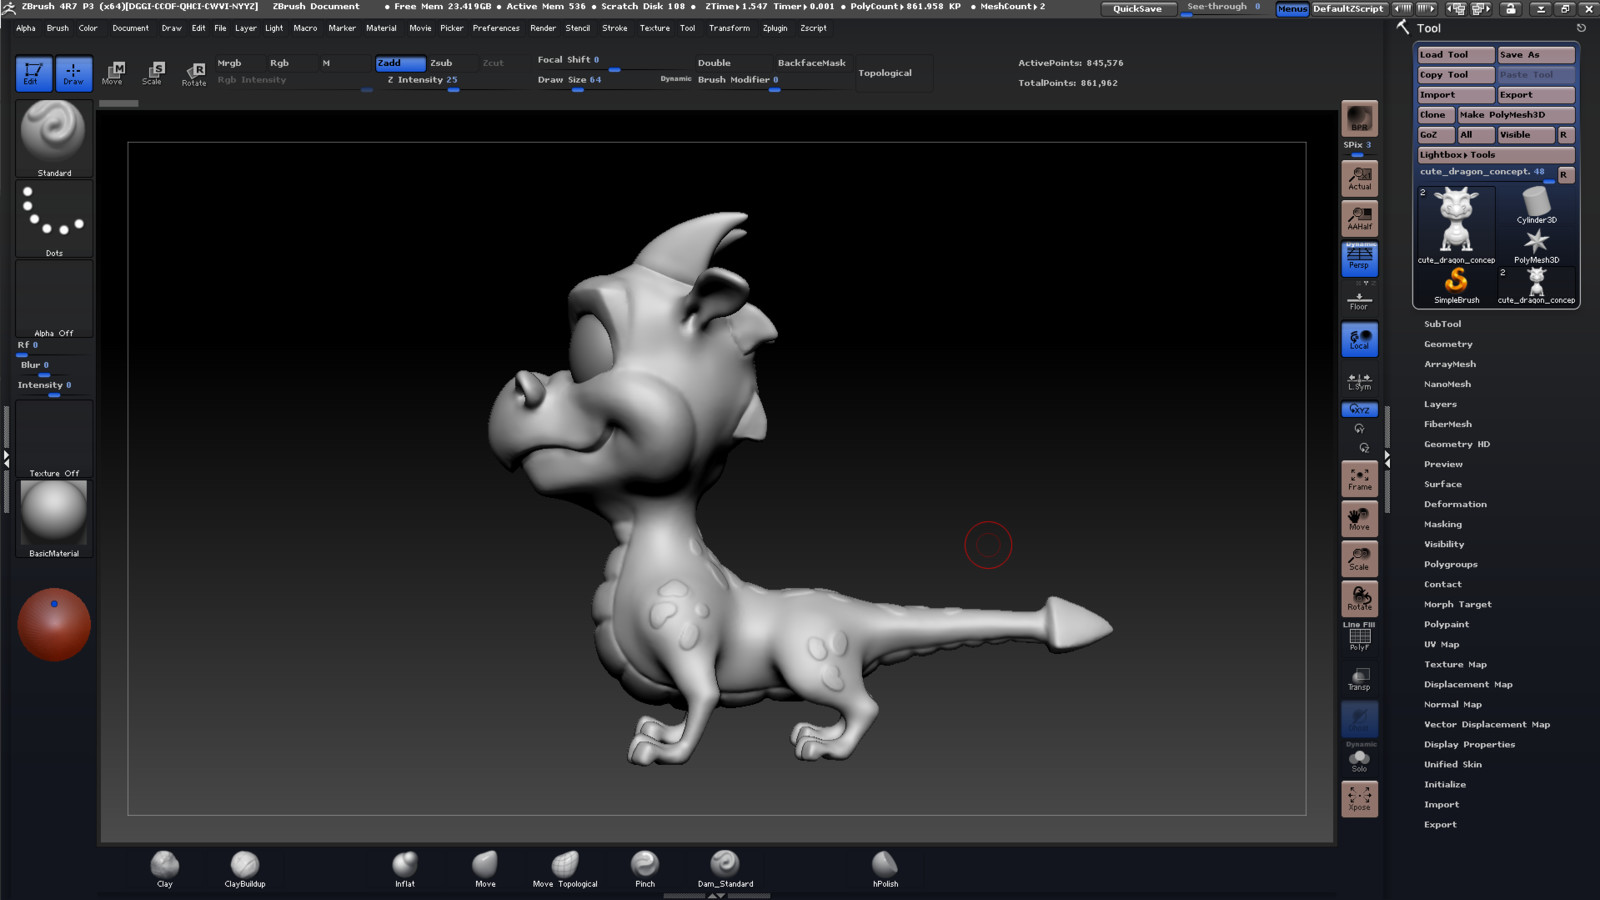Viewport: 1600px width, 900px height.
Task: Click Make PolyMesh3D button
Action: pyautogui.click(x=1515, y=115)
